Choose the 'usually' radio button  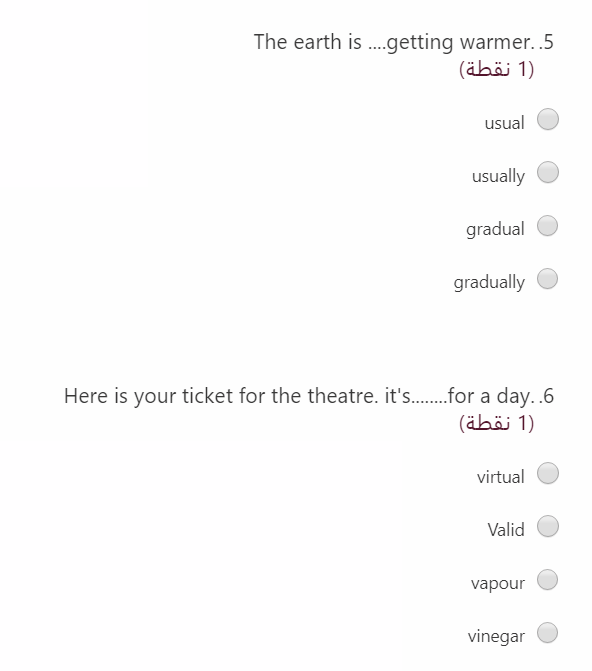tap(548, 172)
